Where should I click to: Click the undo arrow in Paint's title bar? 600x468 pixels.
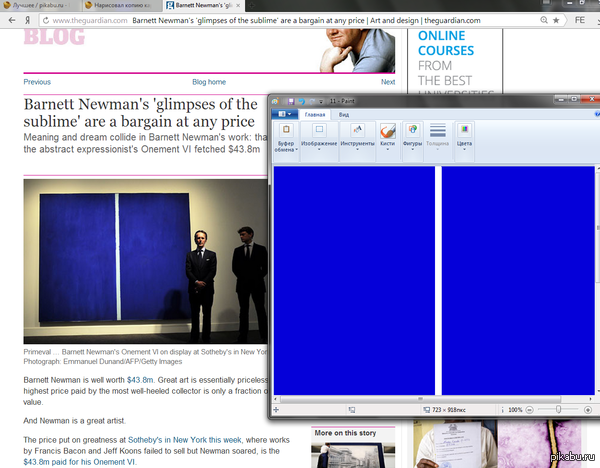pos(301,102)
